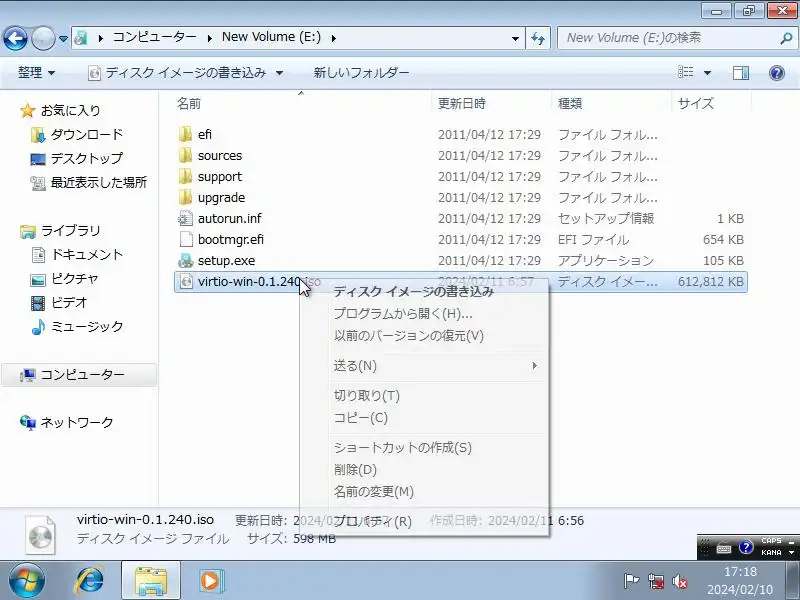Screen dimensions: 800x600
Task: Click the Action Center flag tray icon
Action: (631, 581)
